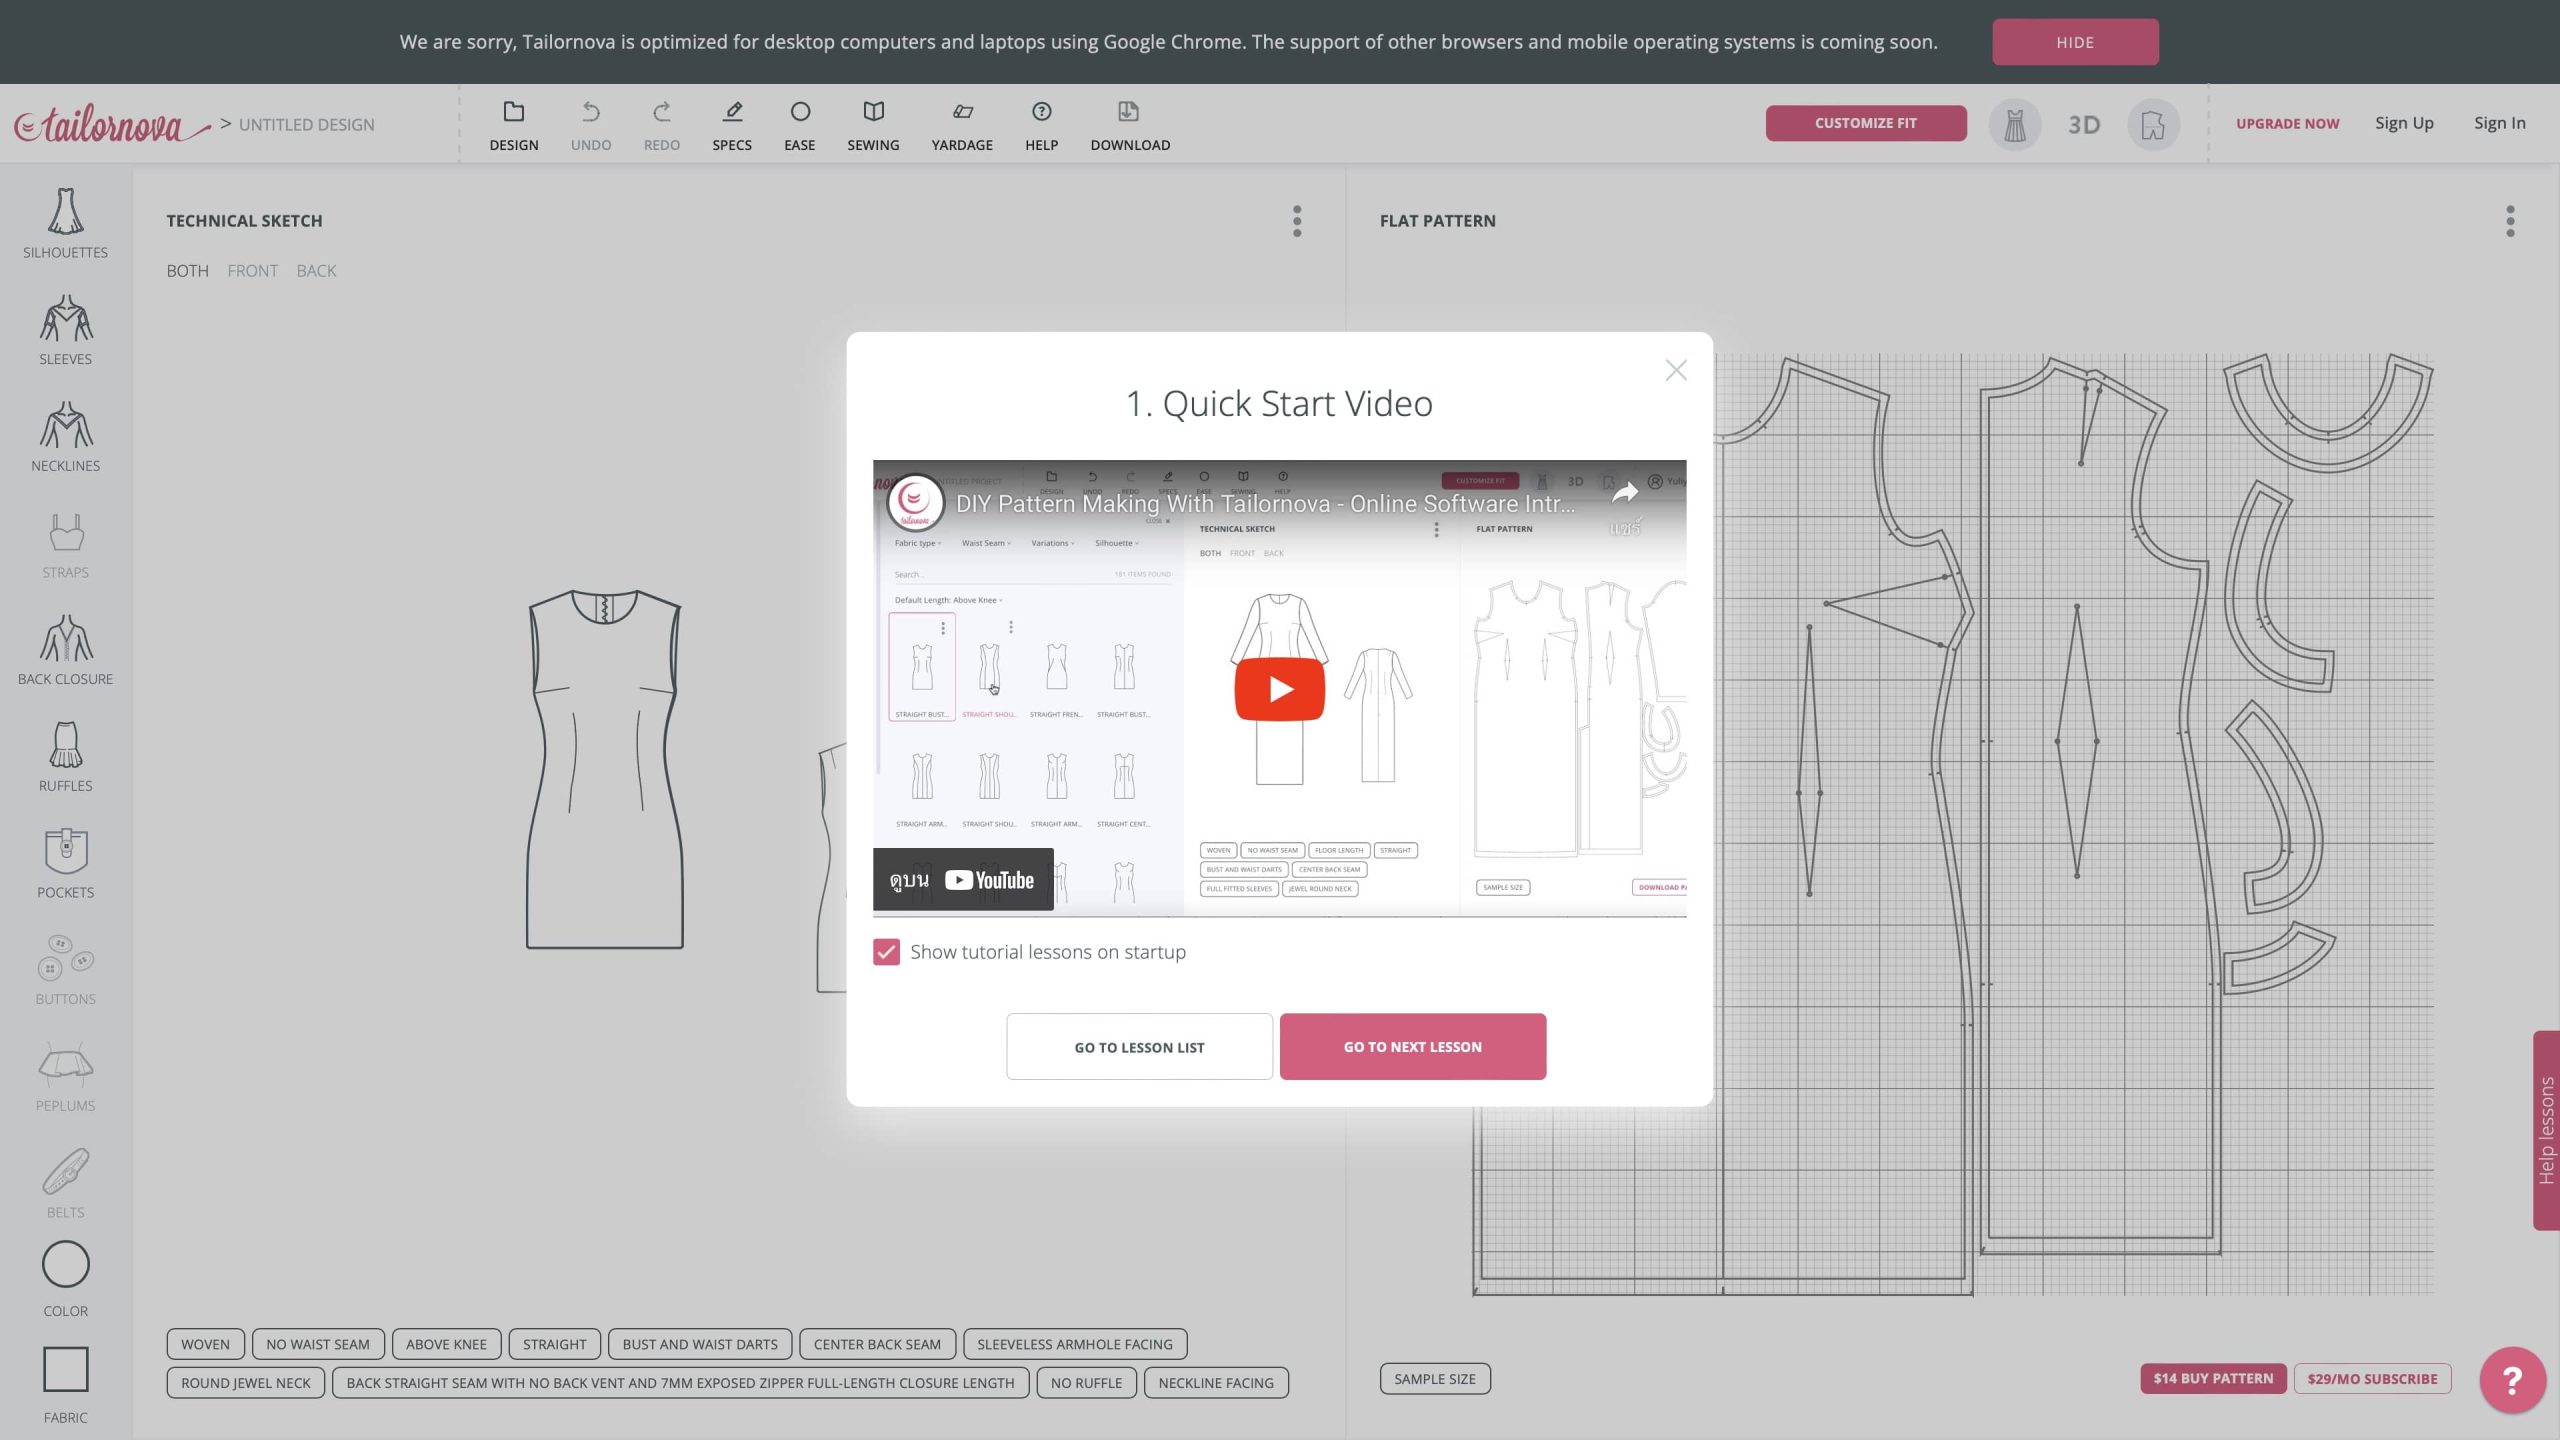Click the Go To Lesson List button
Viewport: 2560px width, 1440px height.
1139,1046
